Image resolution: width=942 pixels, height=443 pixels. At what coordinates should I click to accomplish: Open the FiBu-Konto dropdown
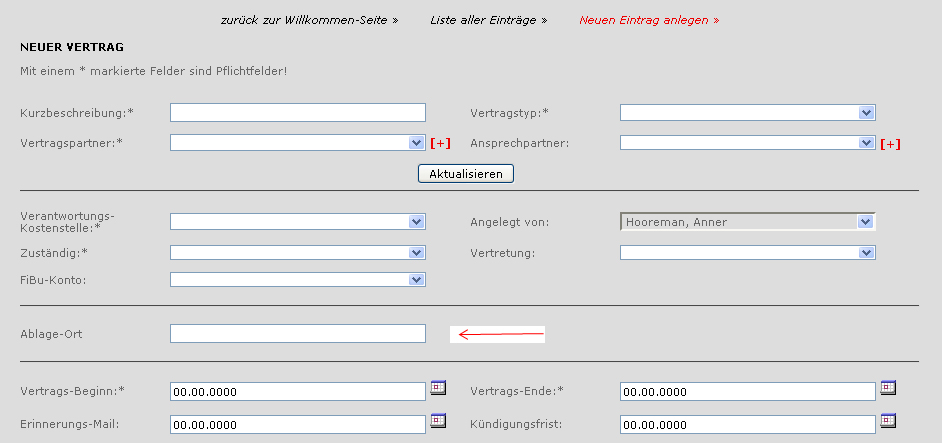(297, 280)
